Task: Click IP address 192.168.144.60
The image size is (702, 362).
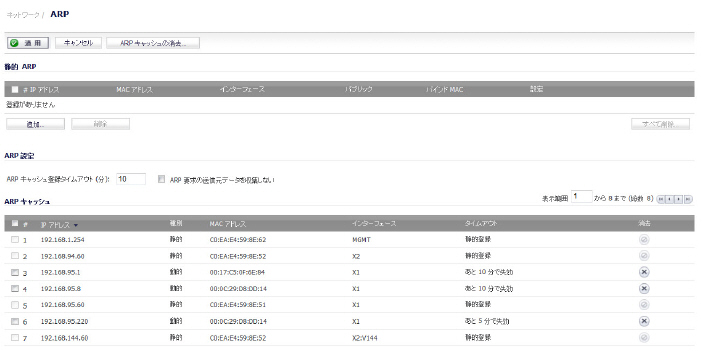Action: tap(64, 338)
